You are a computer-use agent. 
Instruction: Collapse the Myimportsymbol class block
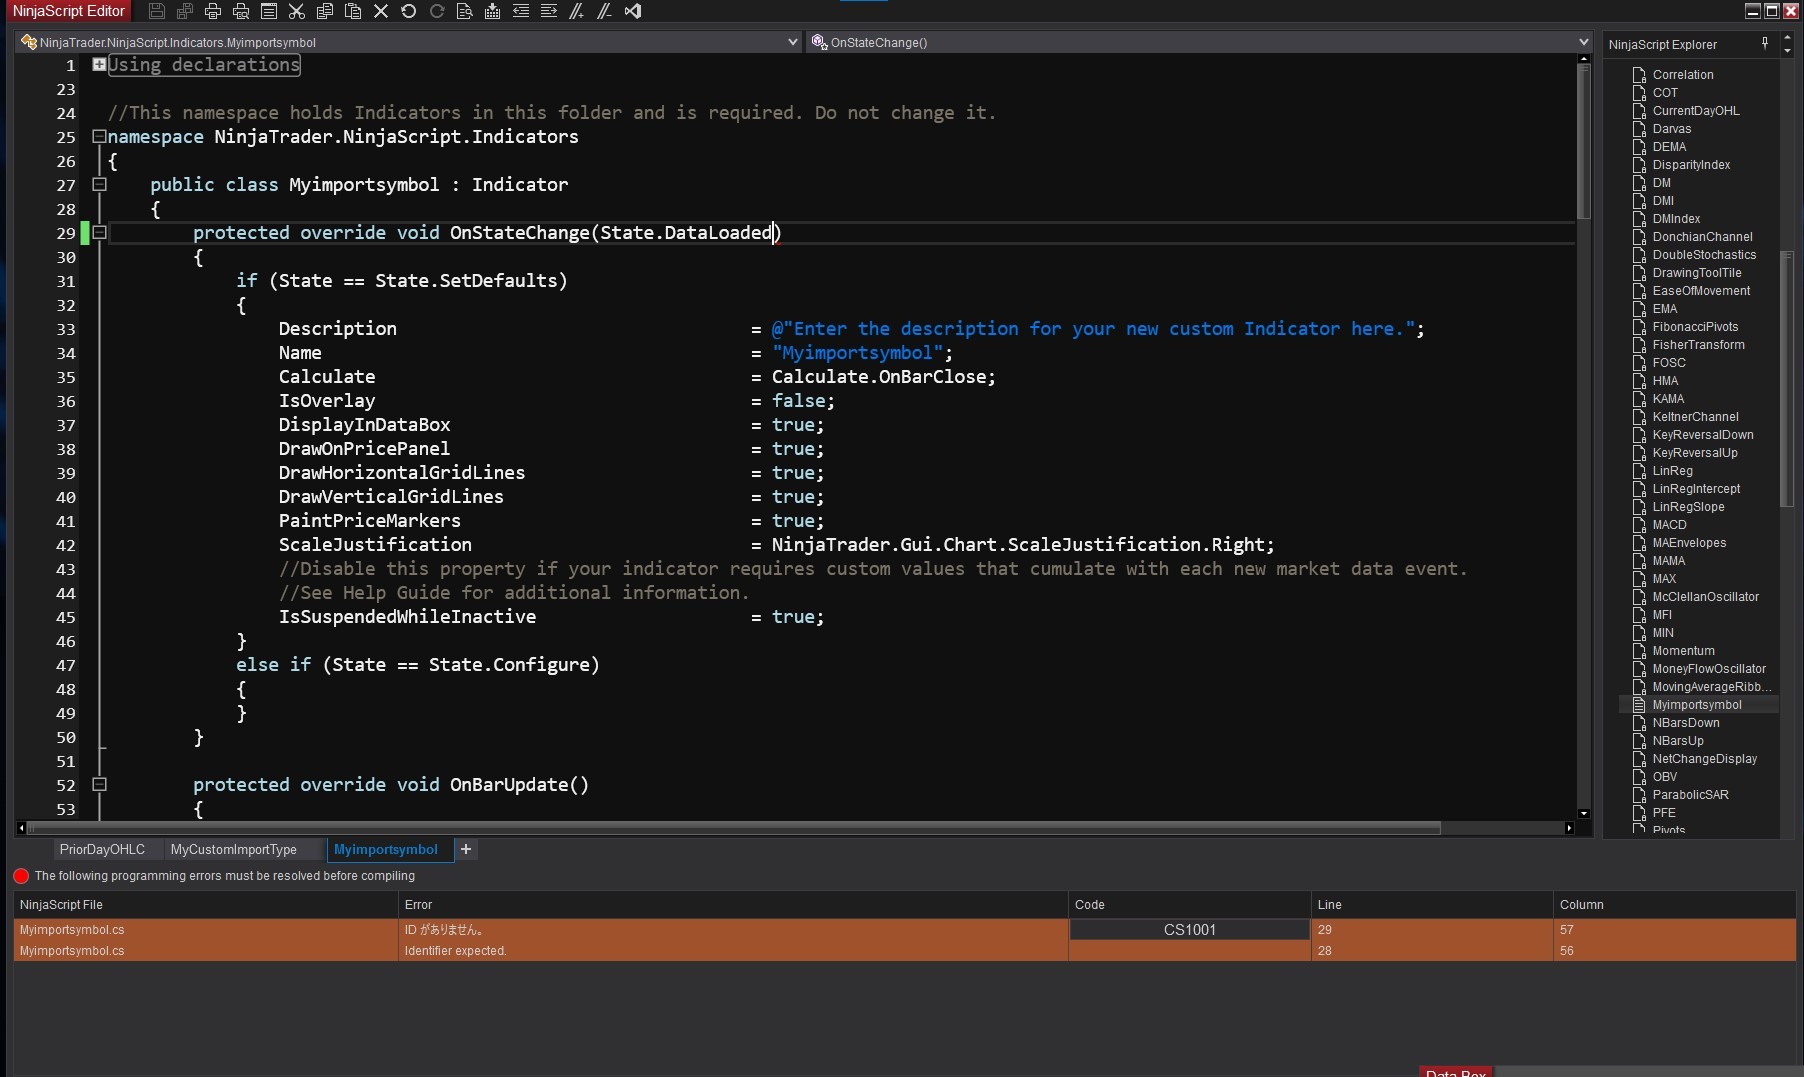[99, 184]
